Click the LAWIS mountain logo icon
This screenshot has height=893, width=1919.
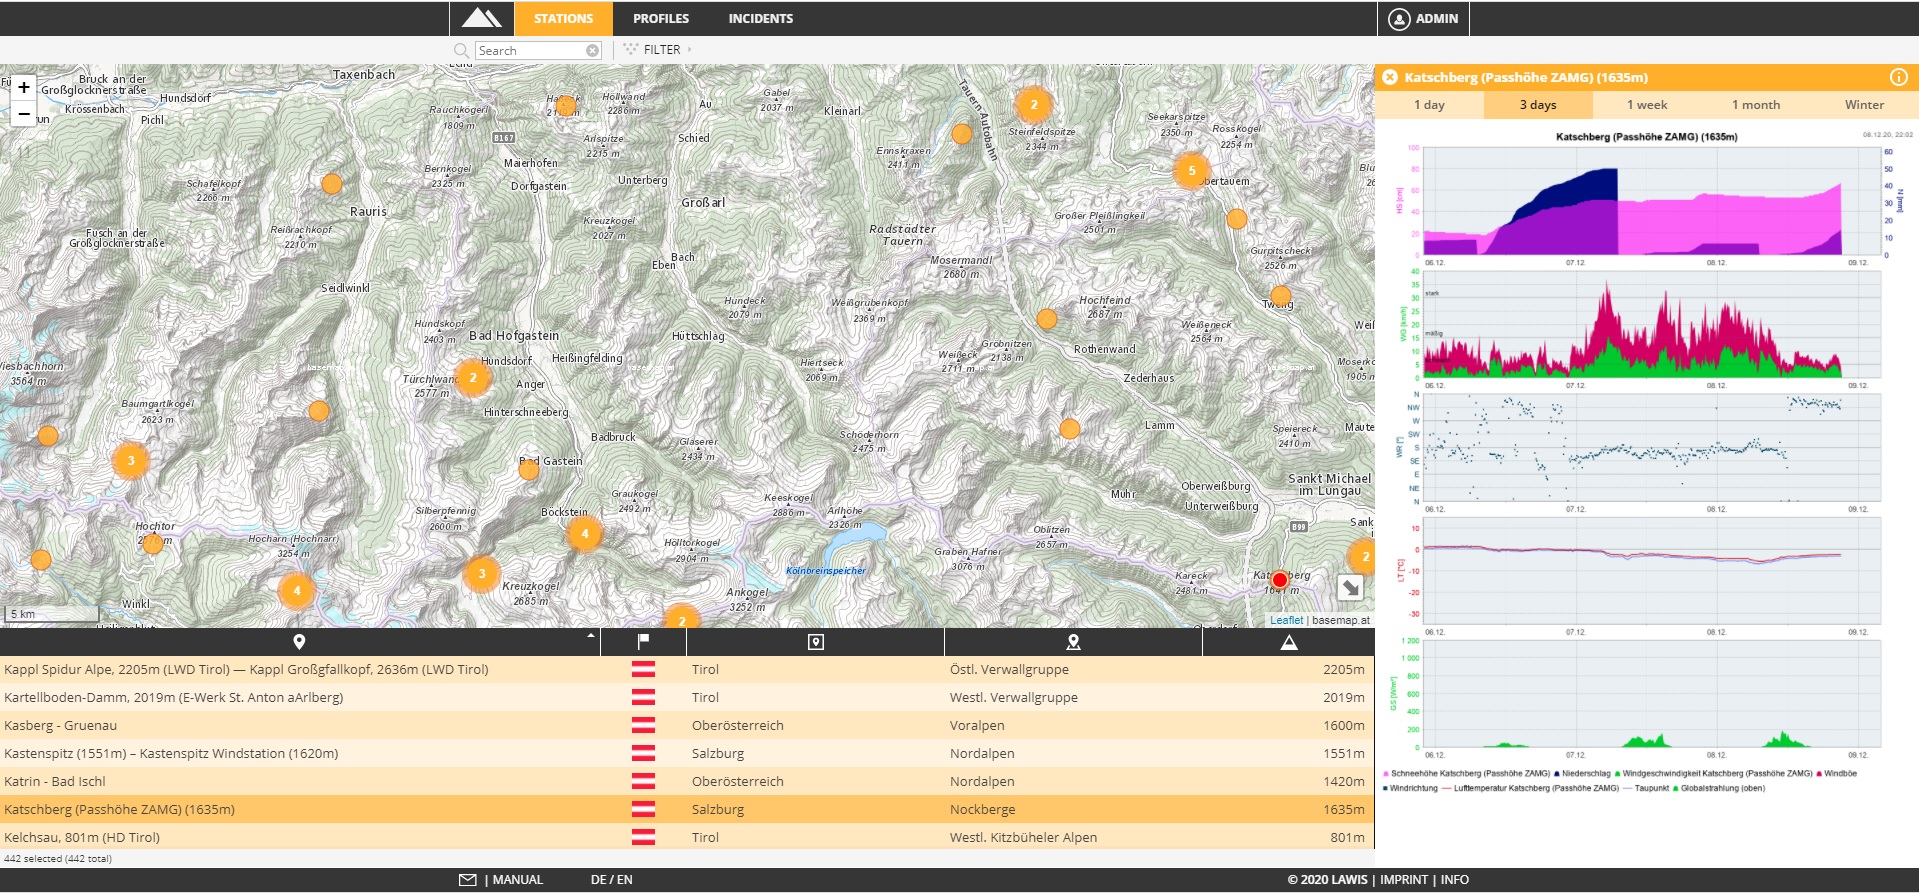click(x=481, y=18)
